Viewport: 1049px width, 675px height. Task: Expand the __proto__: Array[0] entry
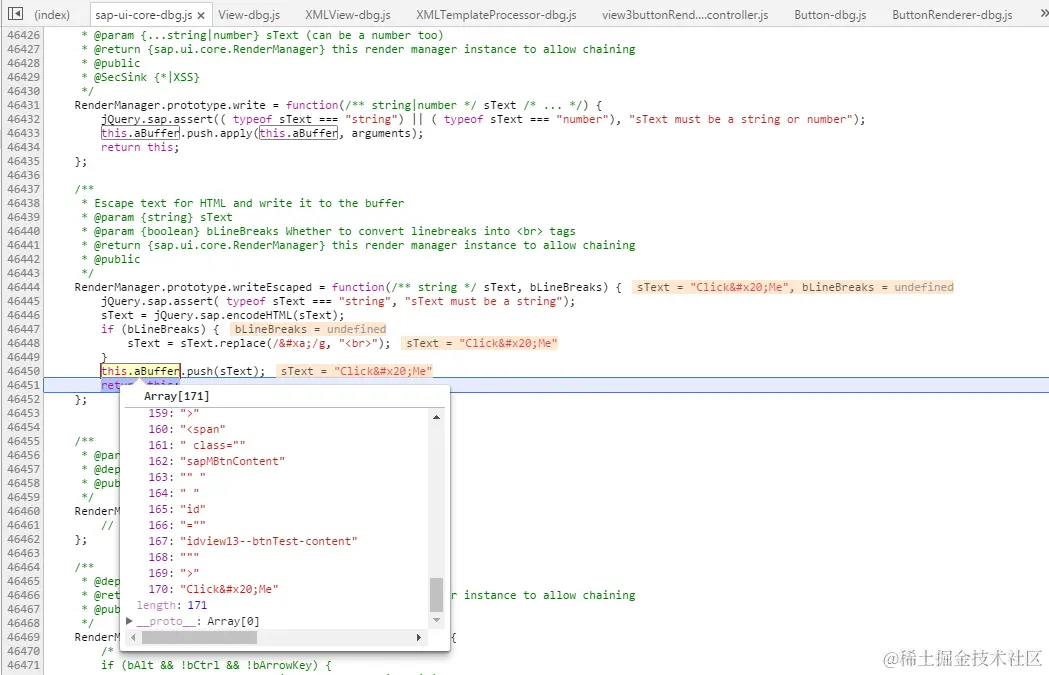129,621
